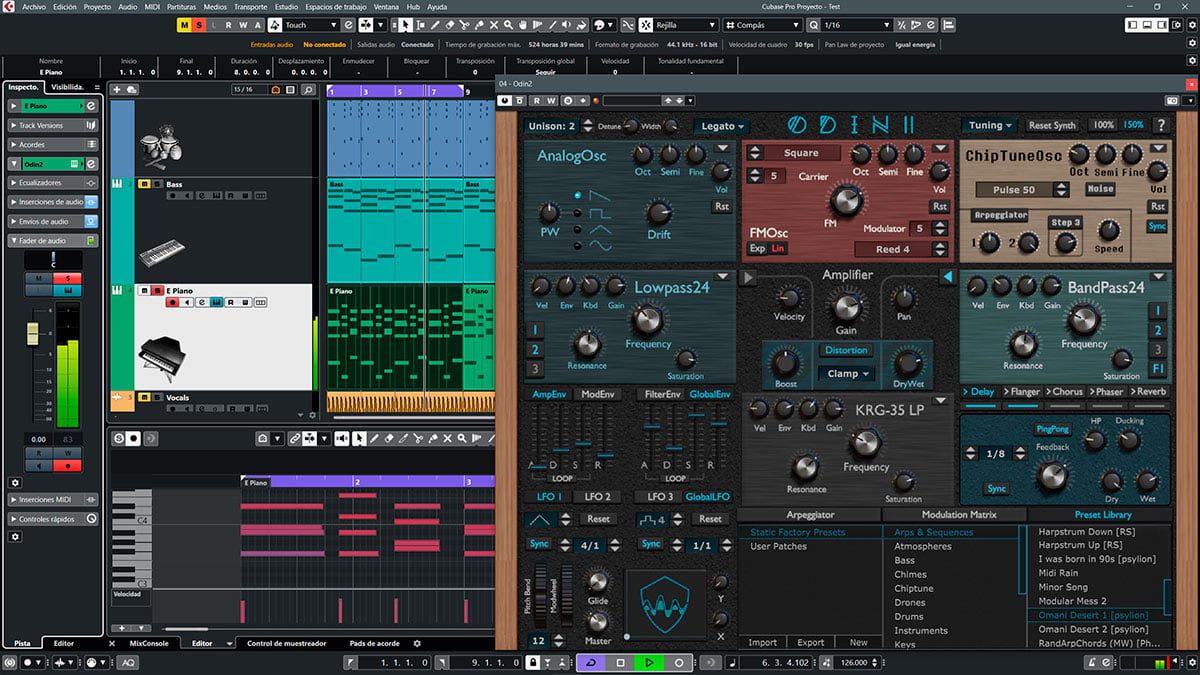Toggle record enable on E Piano track
This screenshot has height=675, width=1200.
pyautogui.click(x=172, y=302)
